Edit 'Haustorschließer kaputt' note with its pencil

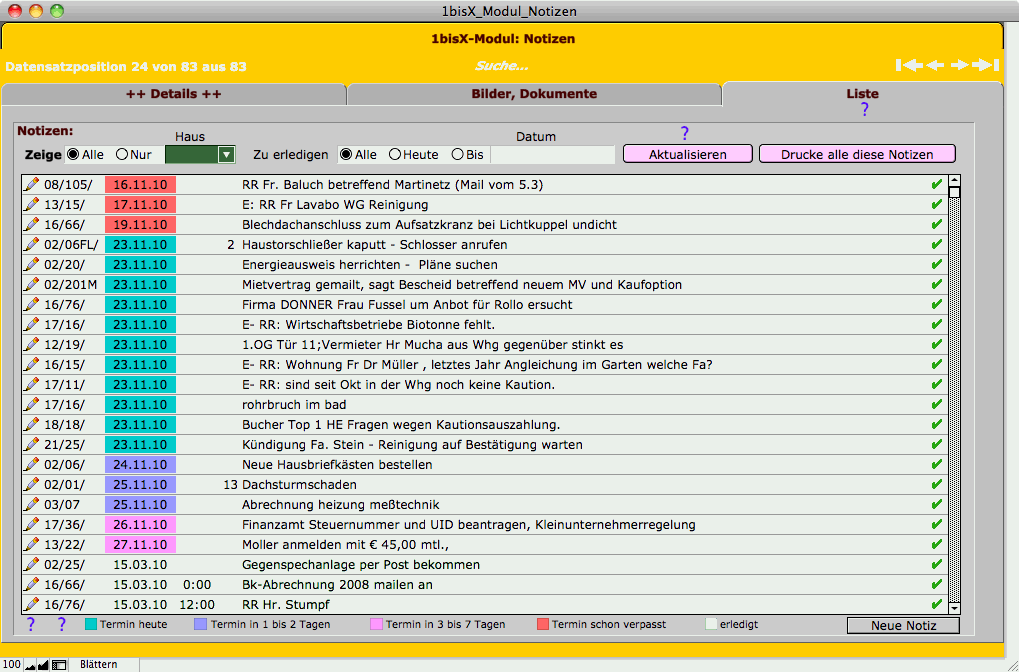point(31,244)
